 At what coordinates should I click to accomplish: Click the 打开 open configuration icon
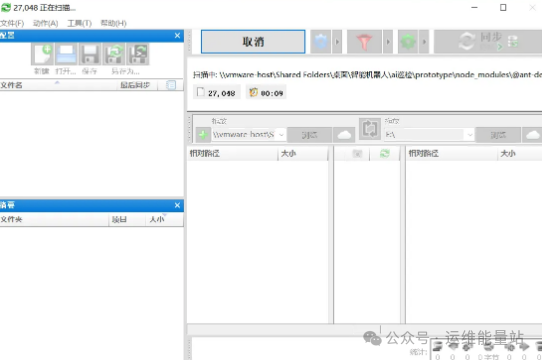(66, 54)
